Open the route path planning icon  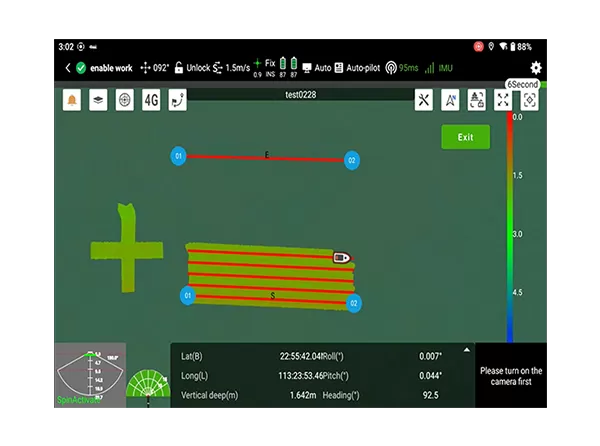pos(178,100)
